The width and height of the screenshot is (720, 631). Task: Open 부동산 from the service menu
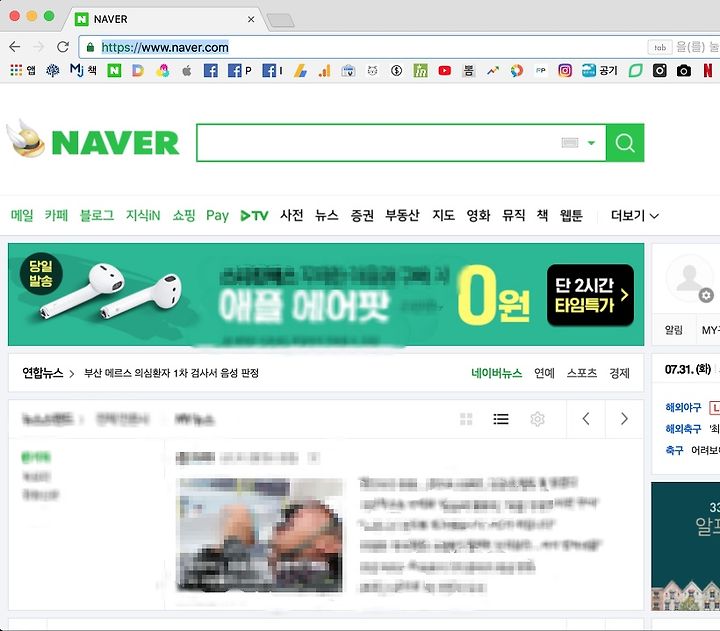point(402,215)
